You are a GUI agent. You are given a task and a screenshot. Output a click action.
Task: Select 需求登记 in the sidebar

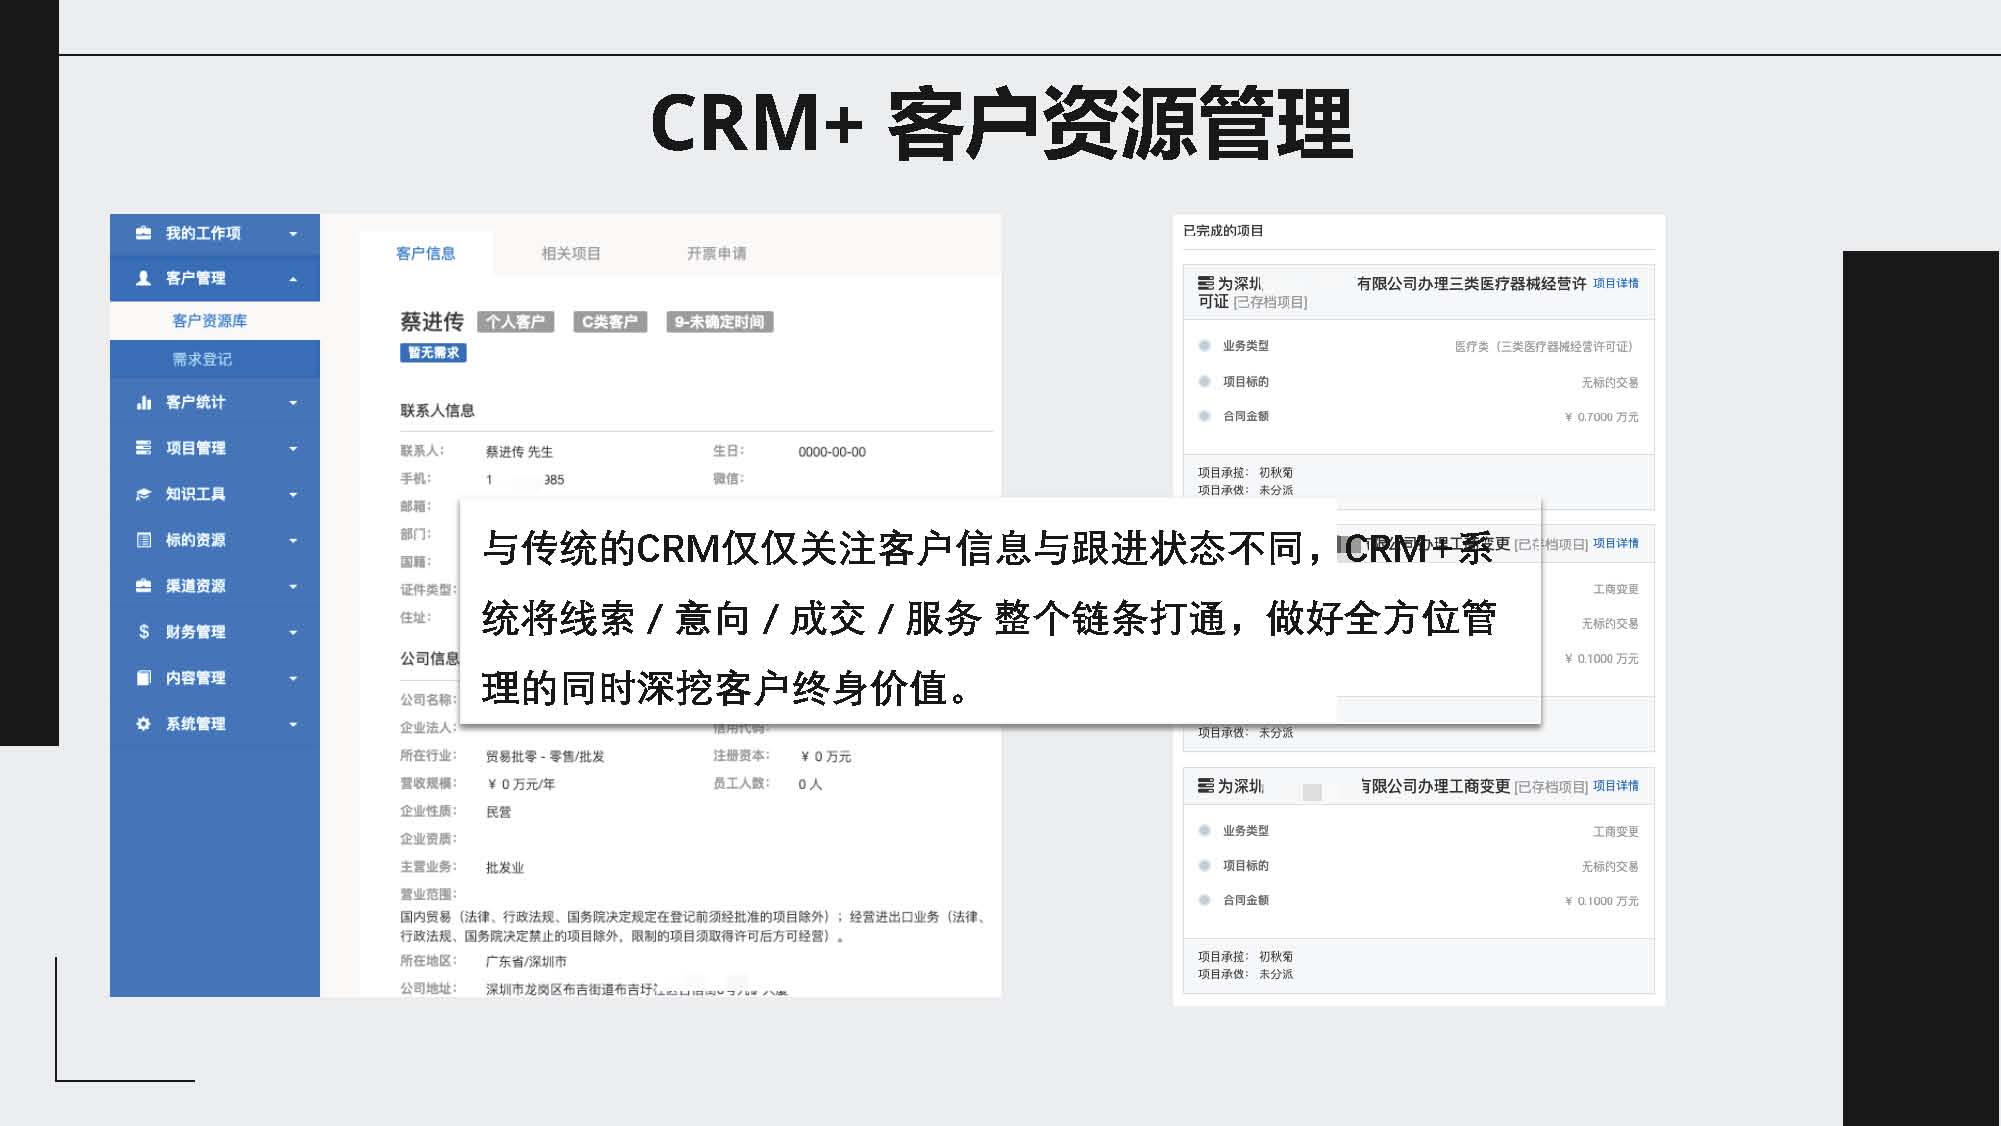tap(215, 359)
